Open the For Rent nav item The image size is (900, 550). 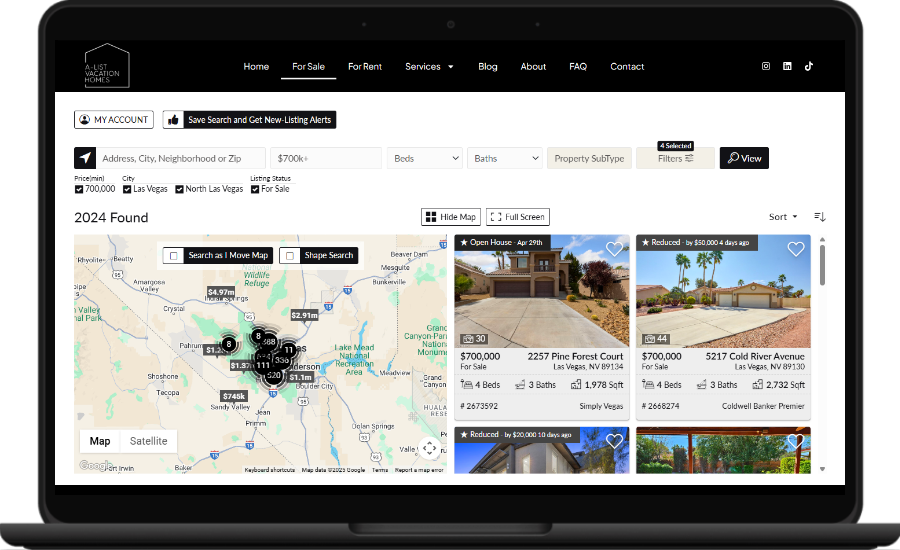[365, 67]
